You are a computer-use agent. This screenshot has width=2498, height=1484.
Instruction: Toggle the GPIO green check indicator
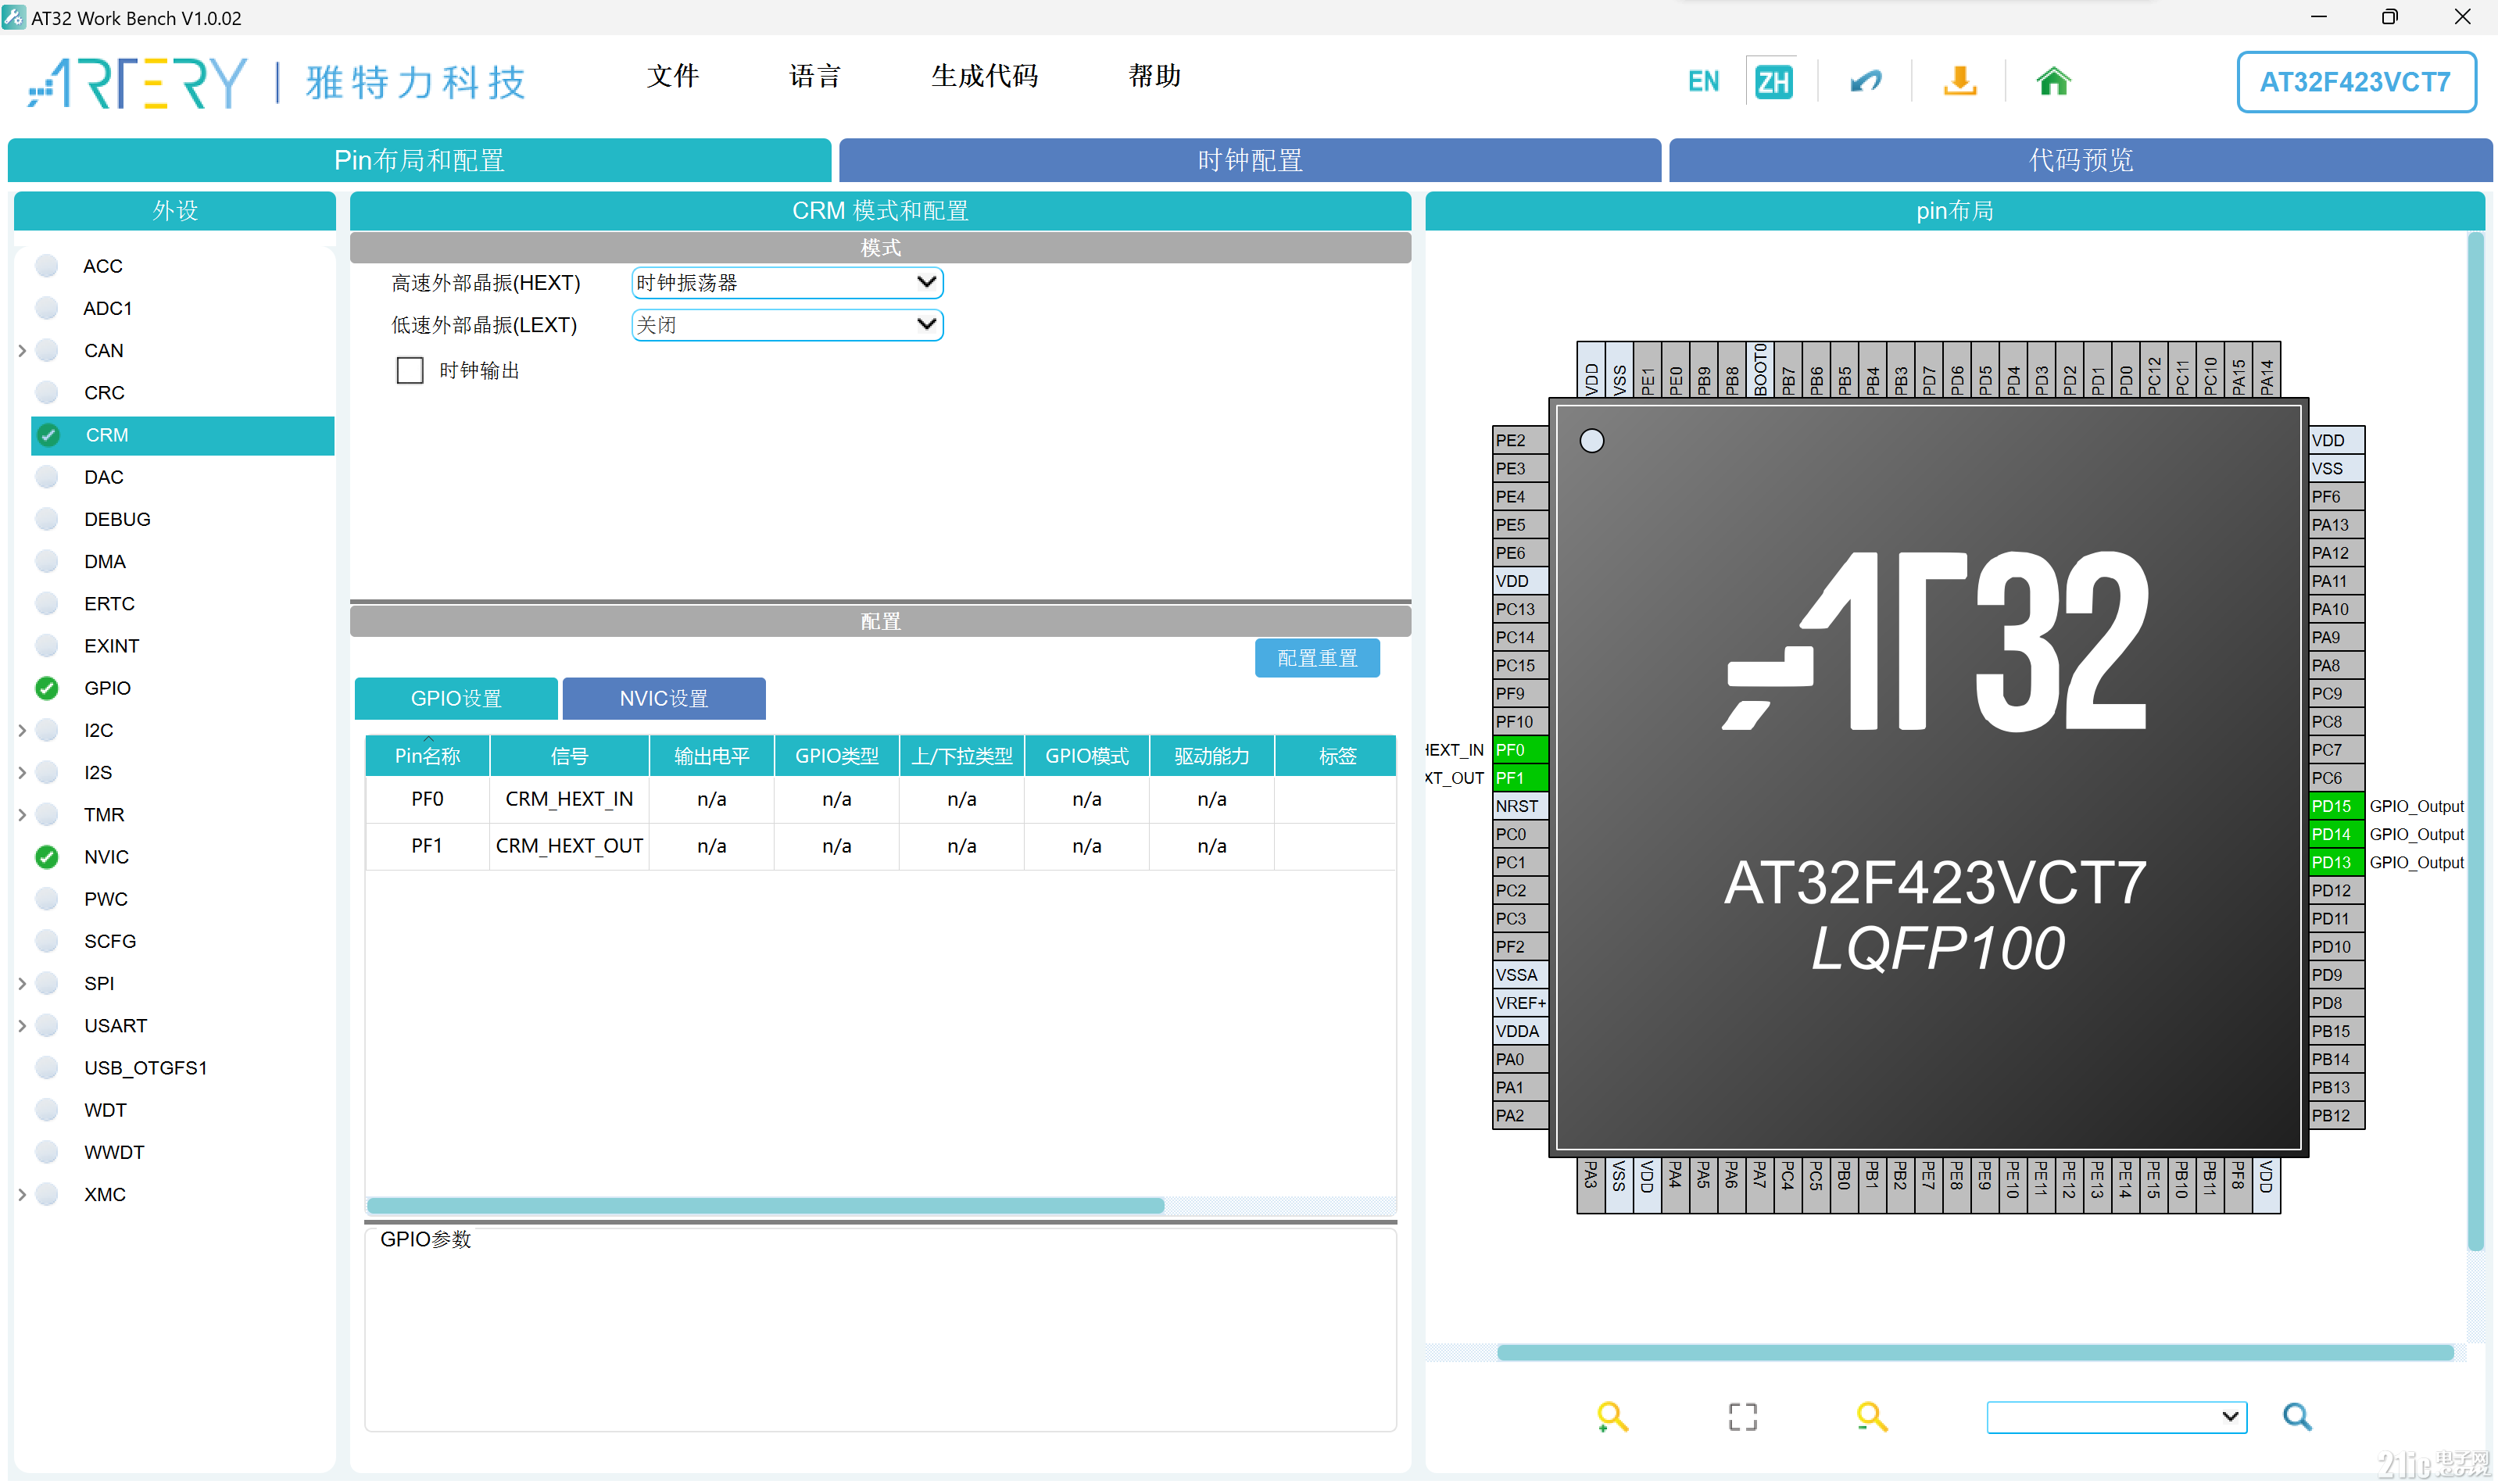(46, 688)
